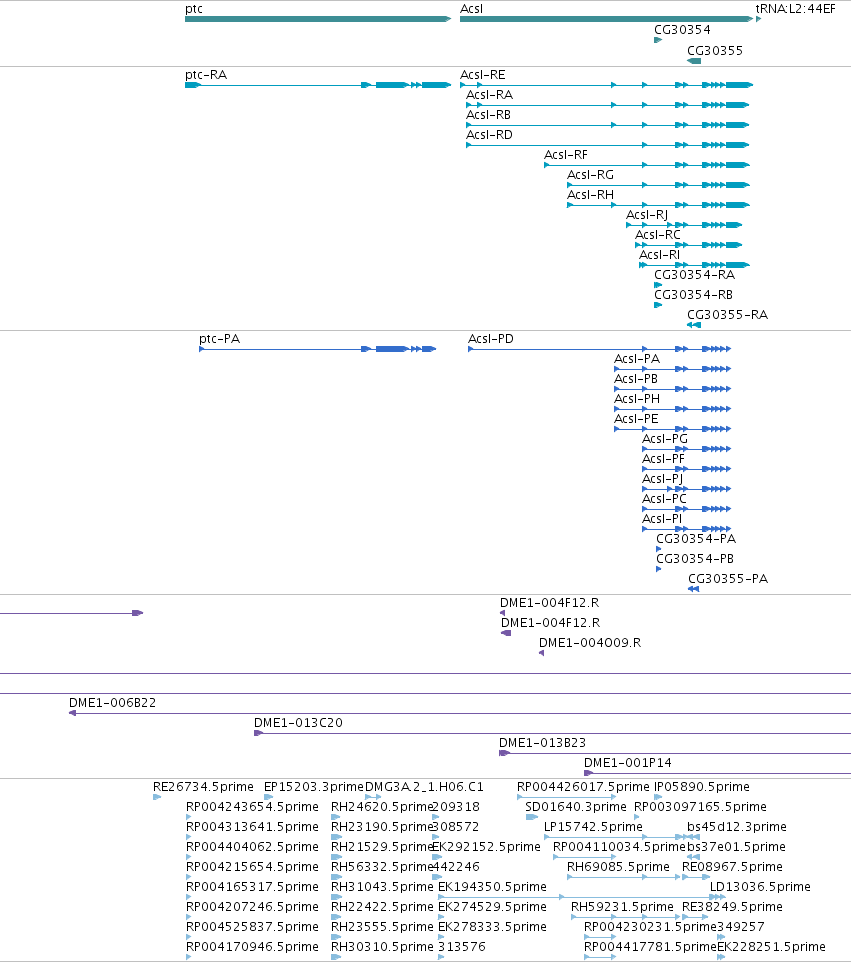Select the RP004417781.5prime EST label
The width and height of the screenshot is (851, 962).
pyautogui.click(x=650, y=947)
